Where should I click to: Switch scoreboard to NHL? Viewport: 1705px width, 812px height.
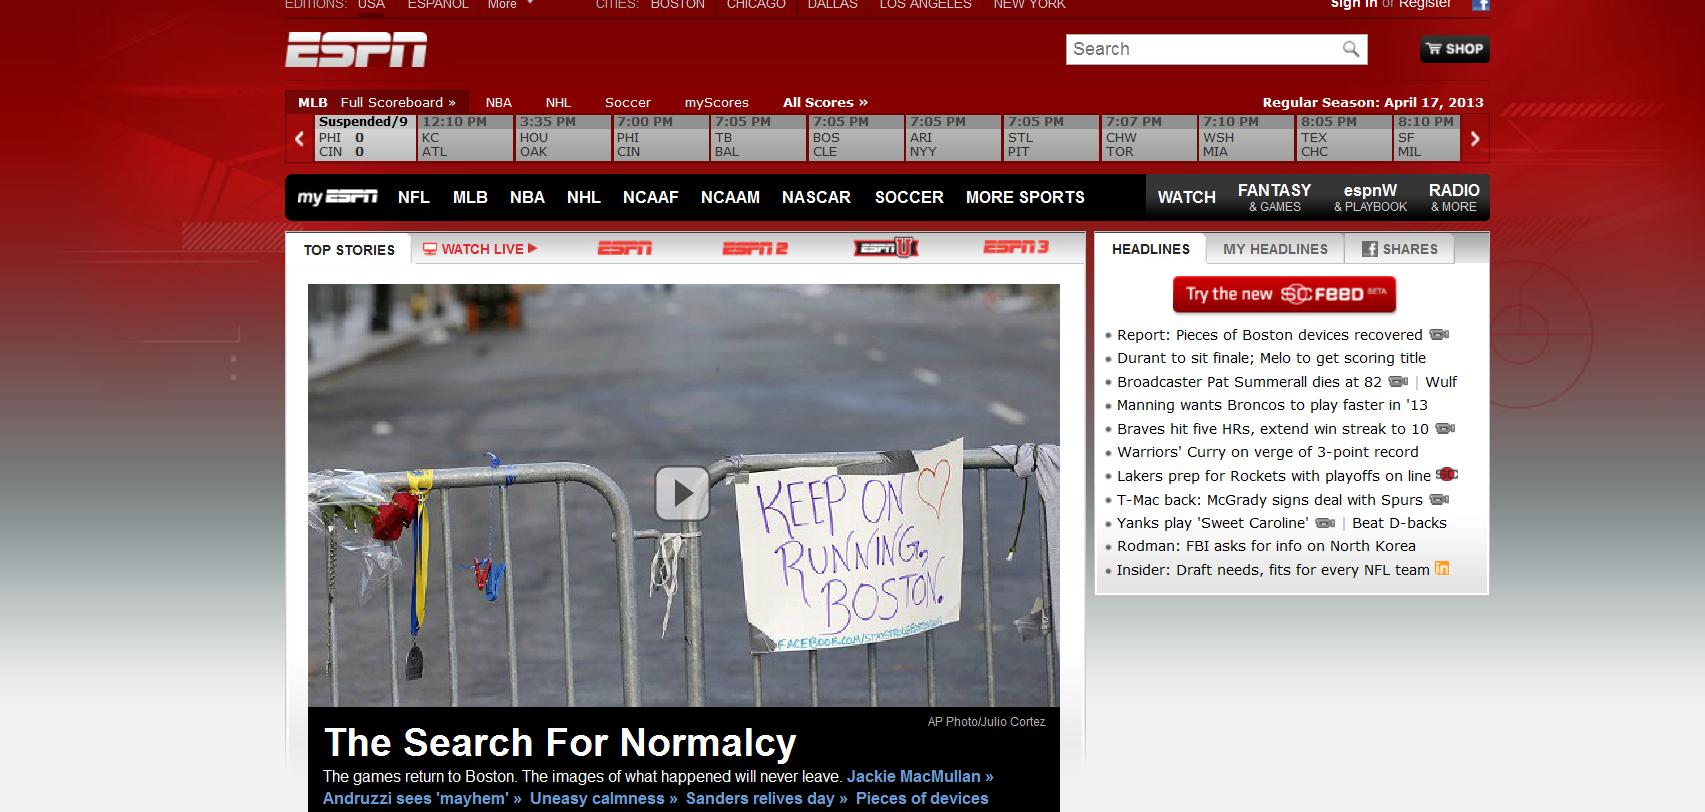(558, 102)
